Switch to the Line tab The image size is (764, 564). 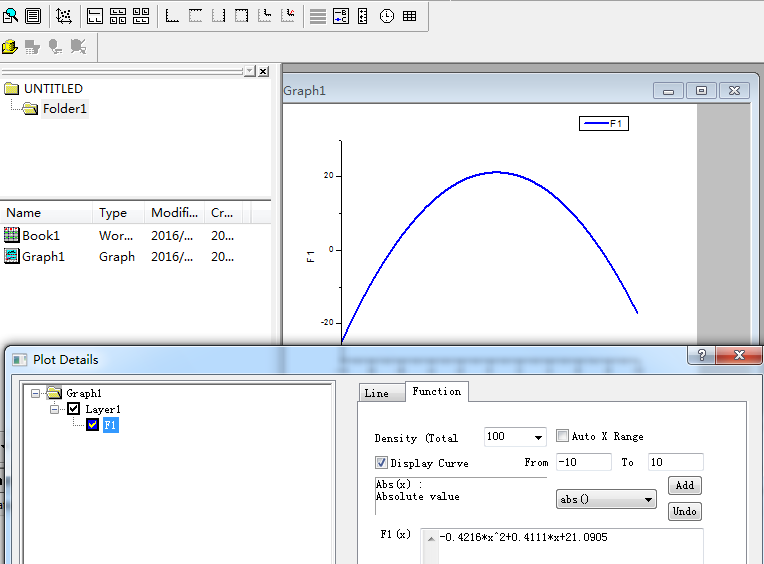(x=377, y=393)
